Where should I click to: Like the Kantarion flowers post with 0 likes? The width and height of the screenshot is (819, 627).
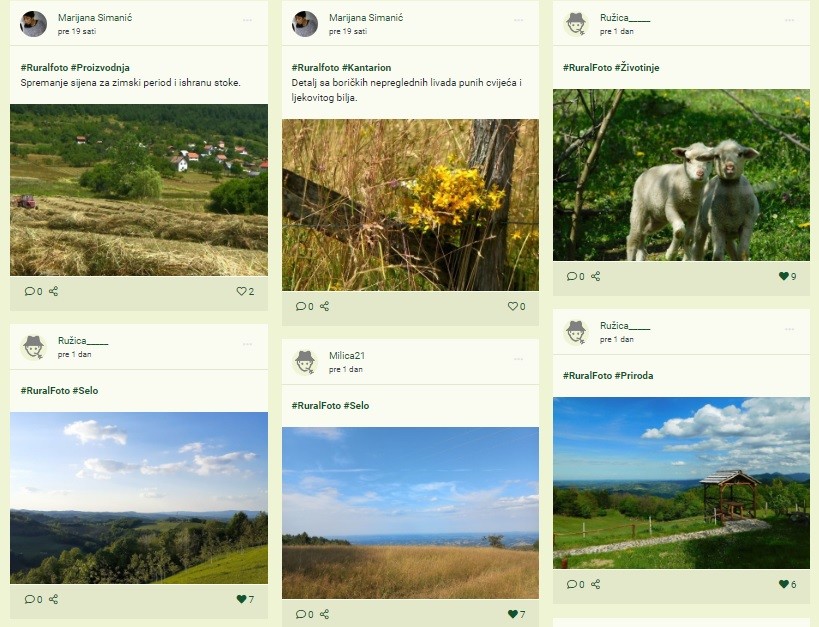(x=512, y=306)
